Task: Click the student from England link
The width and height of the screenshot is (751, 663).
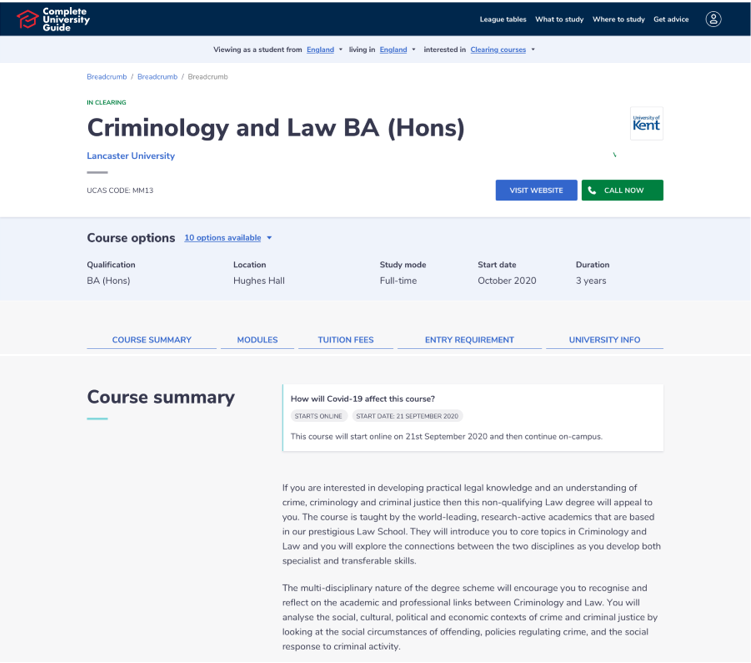Action: pyautogui.click(x=320, y=49)
